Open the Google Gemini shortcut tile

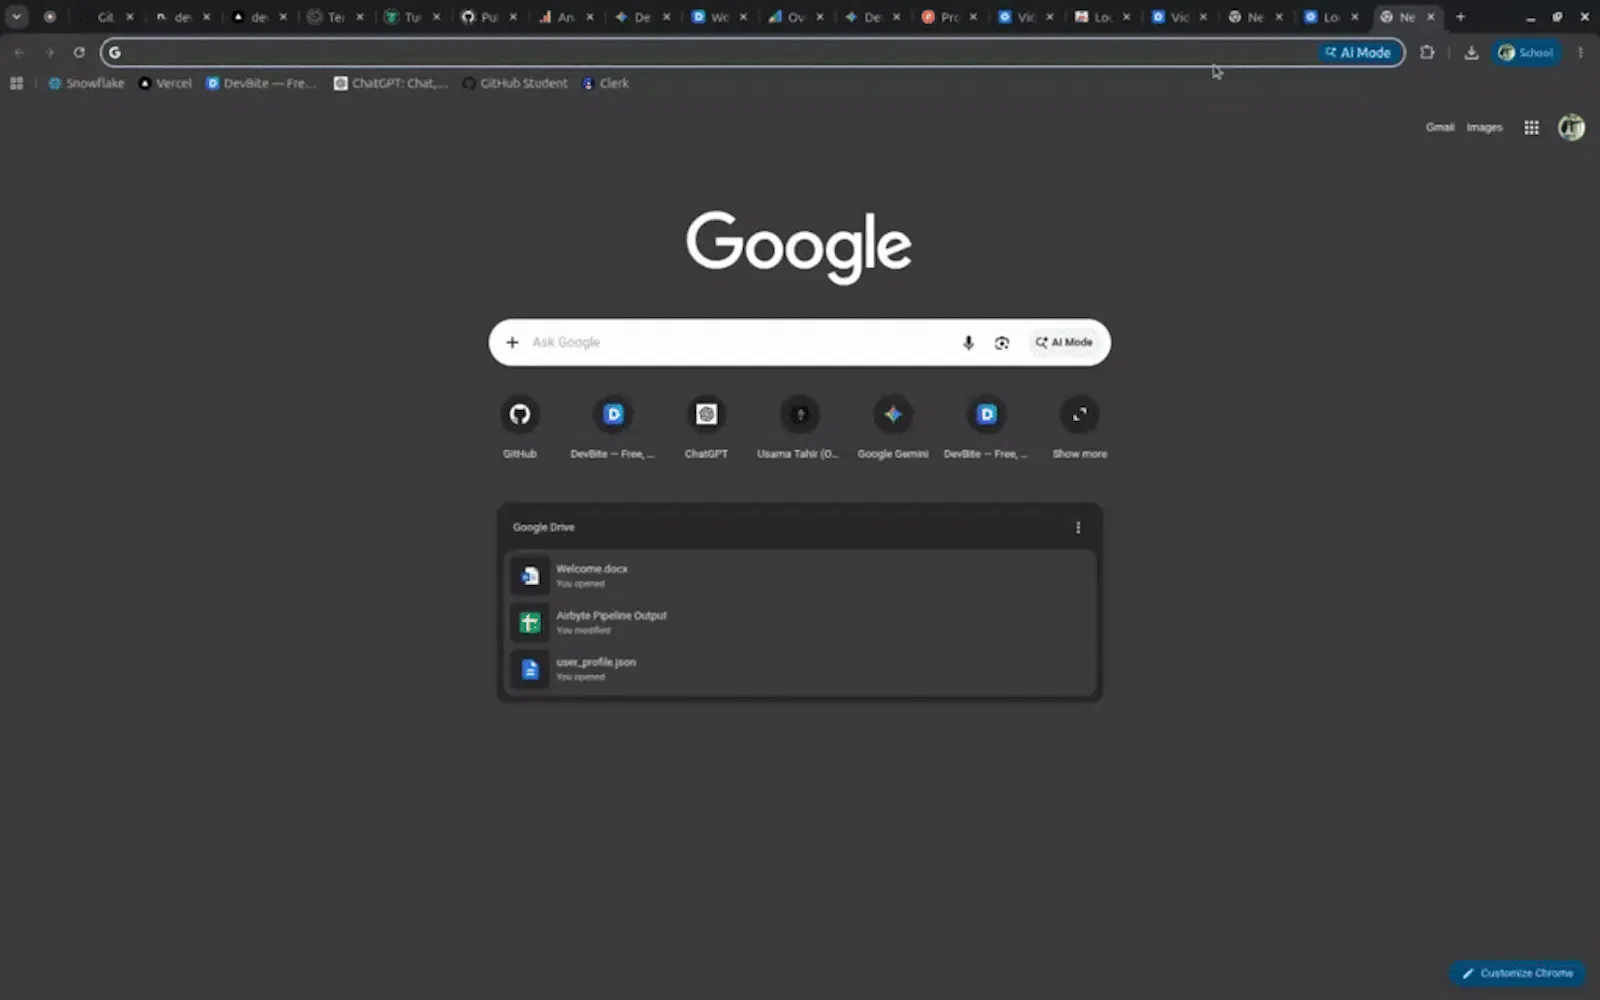pyautogui.click(x=893, y=426)
